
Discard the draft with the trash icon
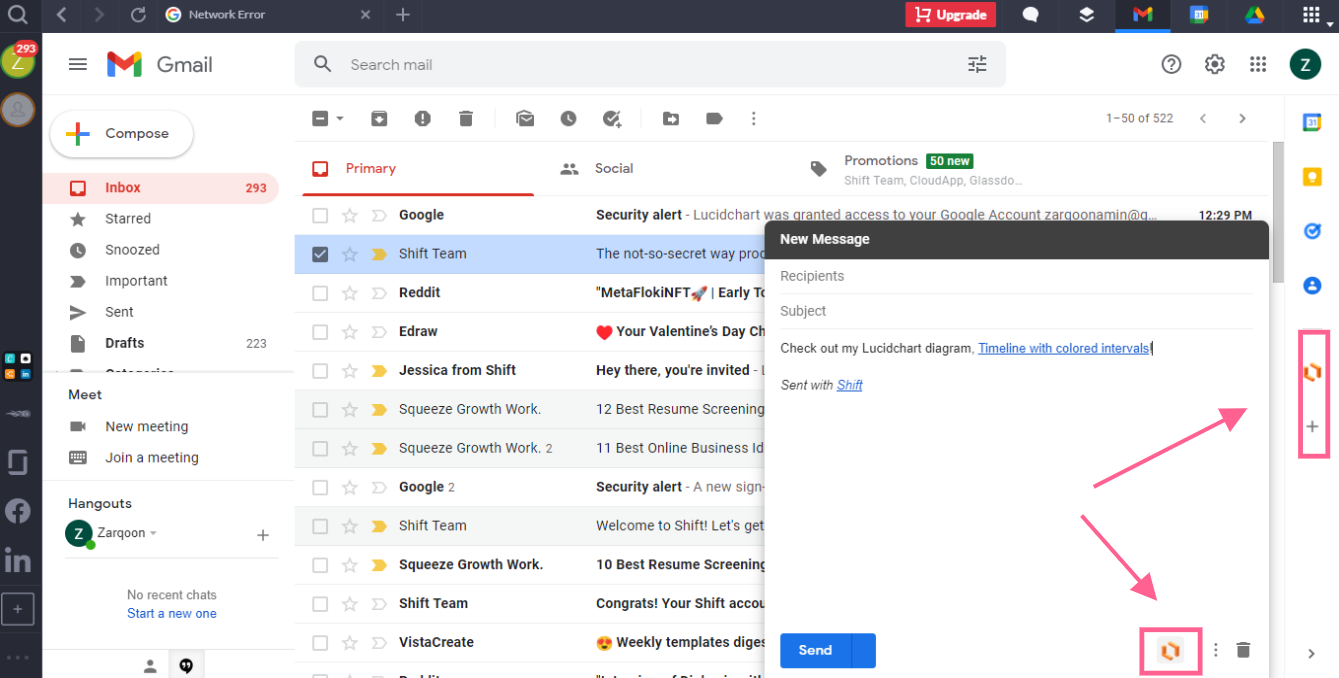(1243, 650)
